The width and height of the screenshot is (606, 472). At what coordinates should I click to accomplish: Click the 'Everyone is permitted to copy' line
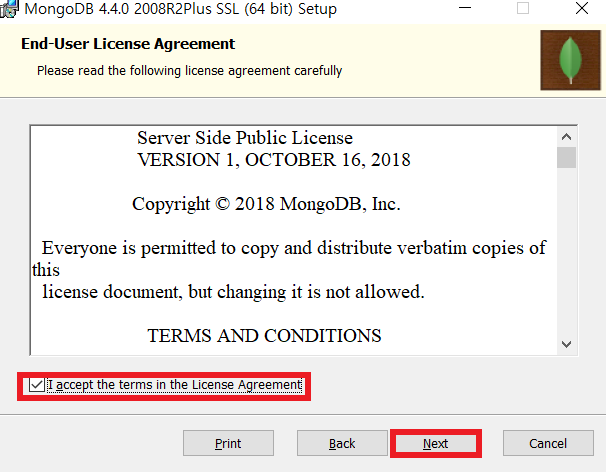(x=294, y=248)
